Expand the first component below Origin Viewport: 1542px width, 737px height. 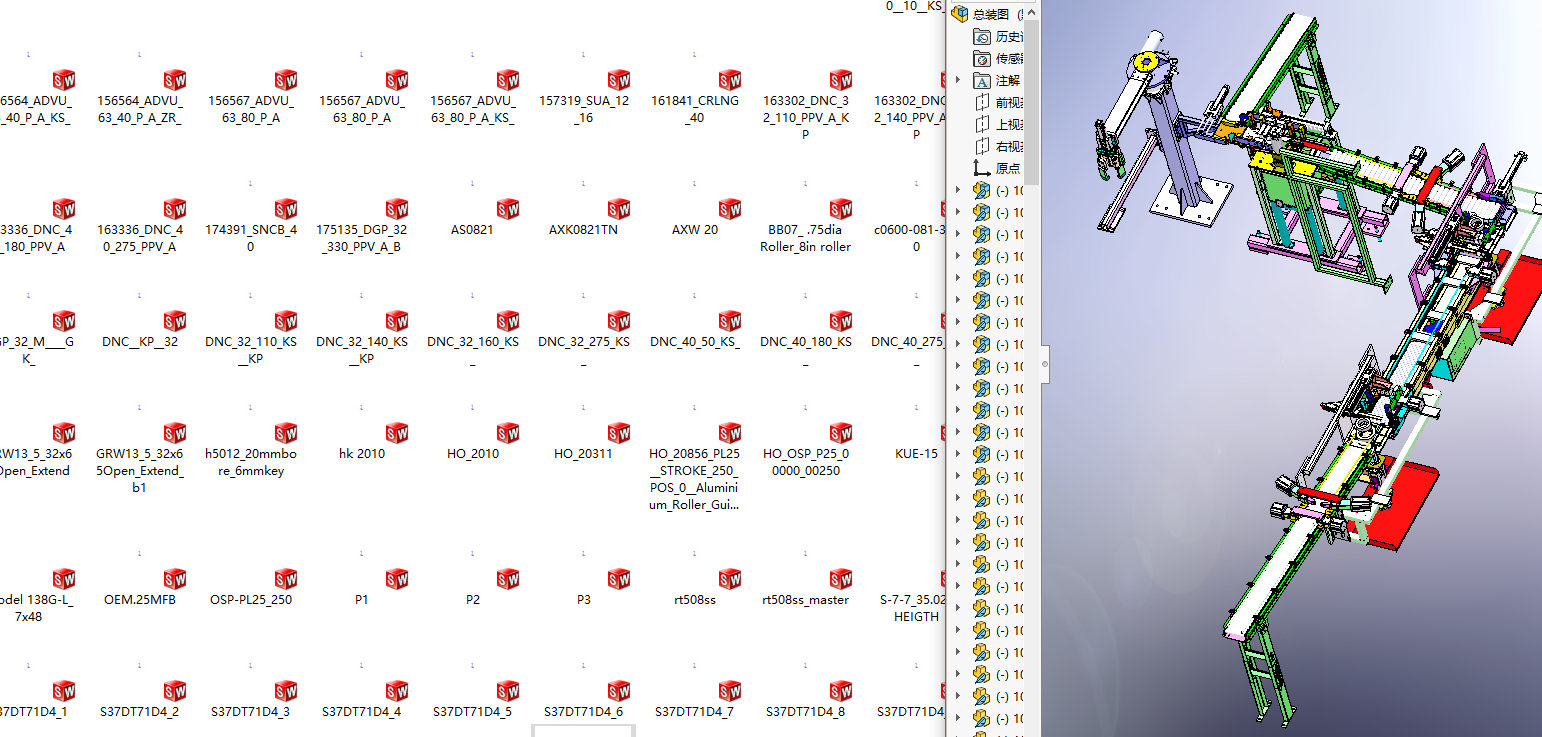tap(958, 190)
